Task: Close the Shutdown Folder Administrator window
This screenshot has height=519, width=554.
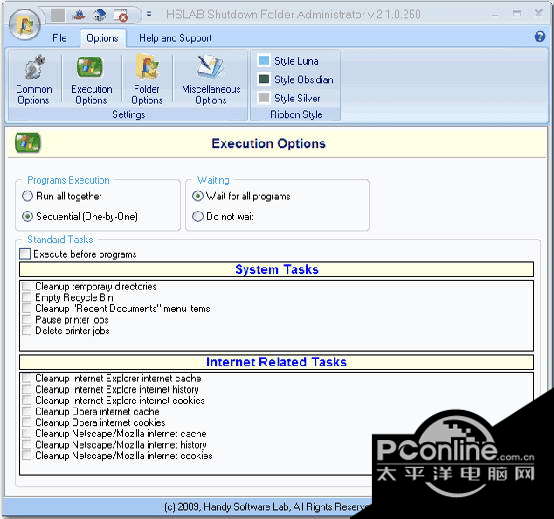Action: pos(538,13)
